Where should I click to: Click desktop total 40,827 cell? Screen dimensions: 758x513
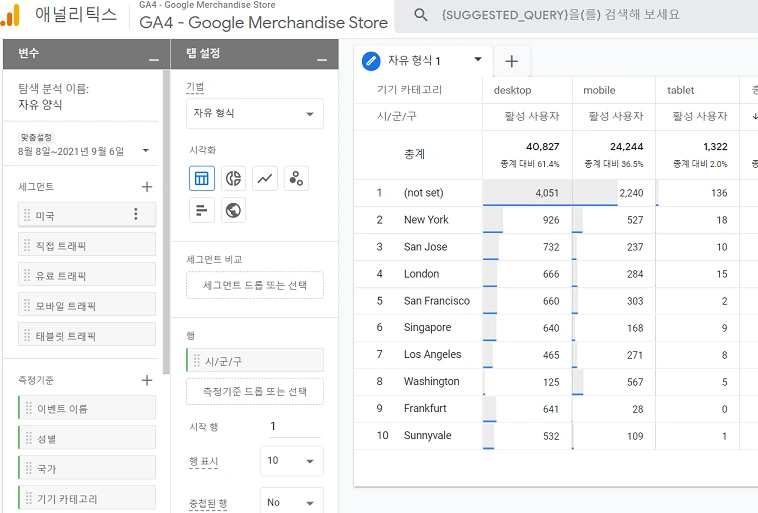click(x=527, y=155)
